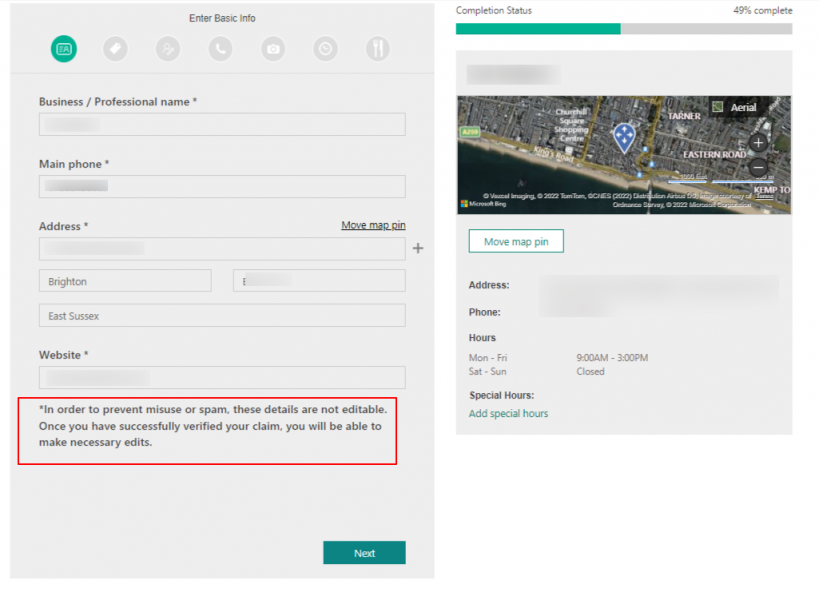The image size is (819, 600).
Task: Open the tag-shaped categories step icon
Action: [115, 49]
